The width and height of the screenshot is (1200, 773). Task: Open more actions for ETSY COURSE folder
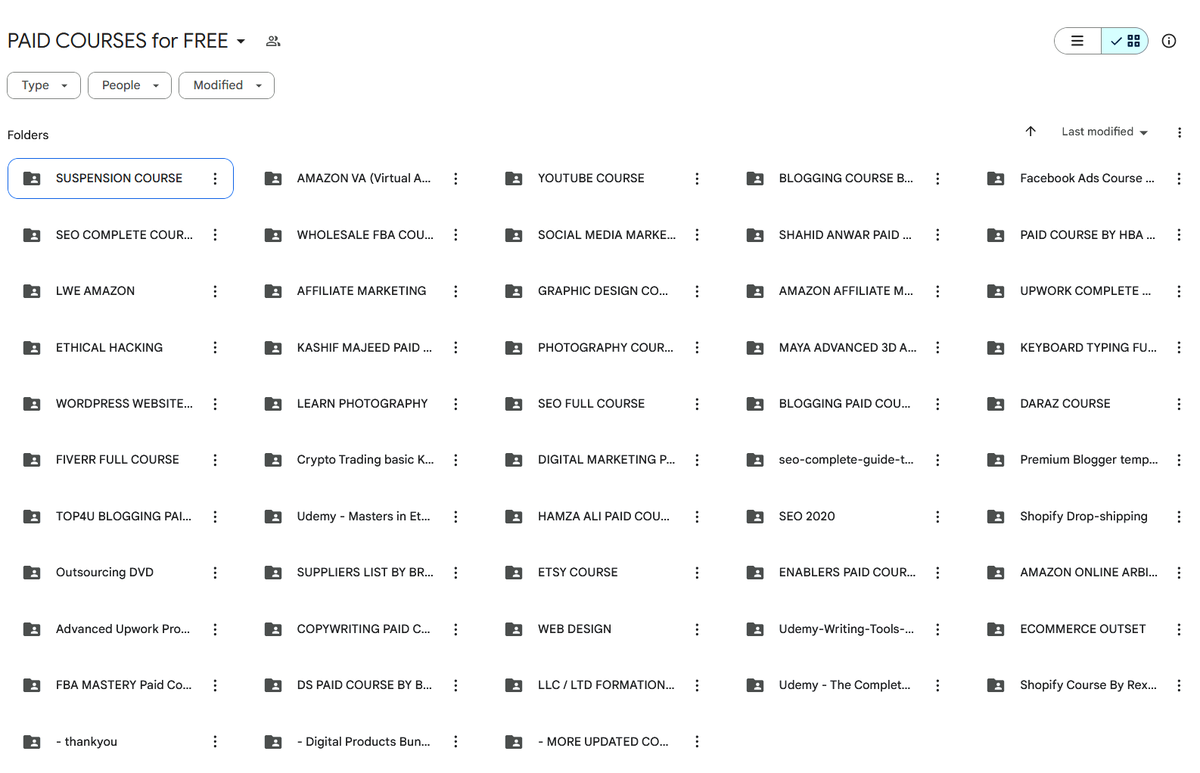coord(697,573)
